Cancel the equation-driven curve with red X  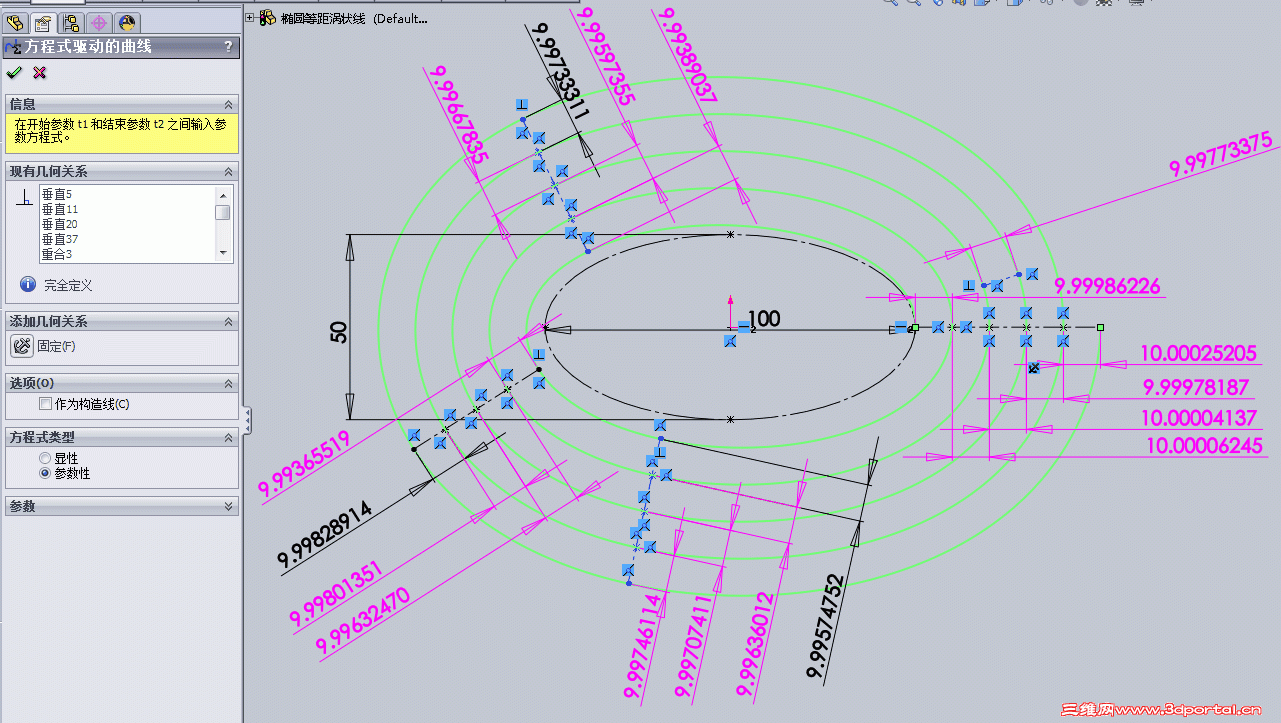(38, 72)
